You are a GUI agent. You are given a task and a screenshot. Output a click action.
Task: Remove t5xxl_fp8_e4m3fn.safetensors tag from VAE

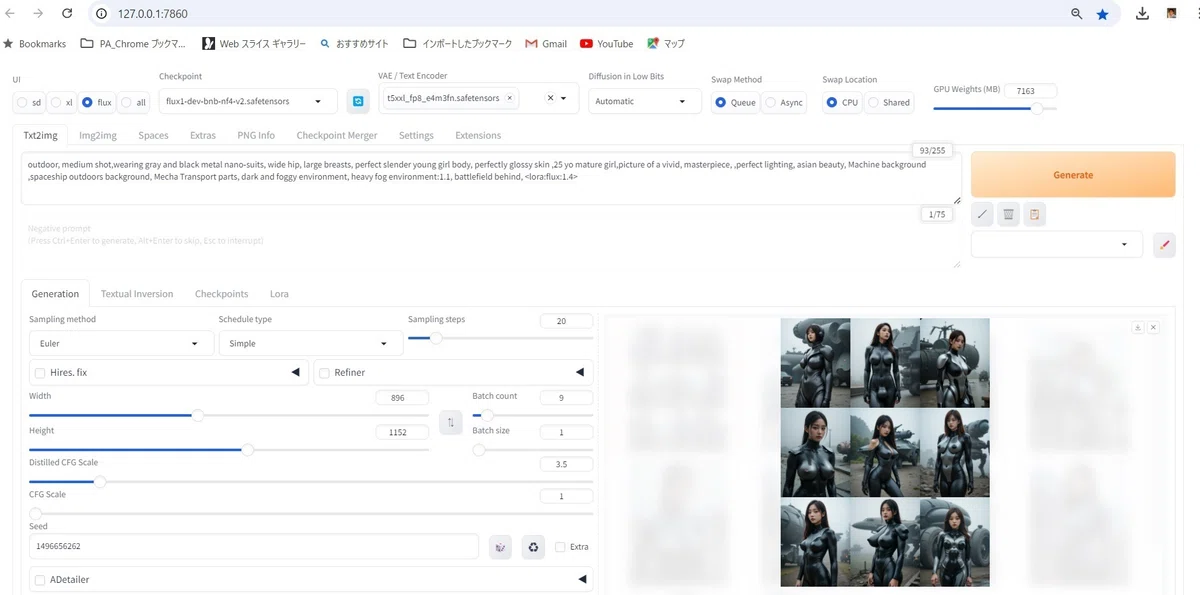coord(509,98)
